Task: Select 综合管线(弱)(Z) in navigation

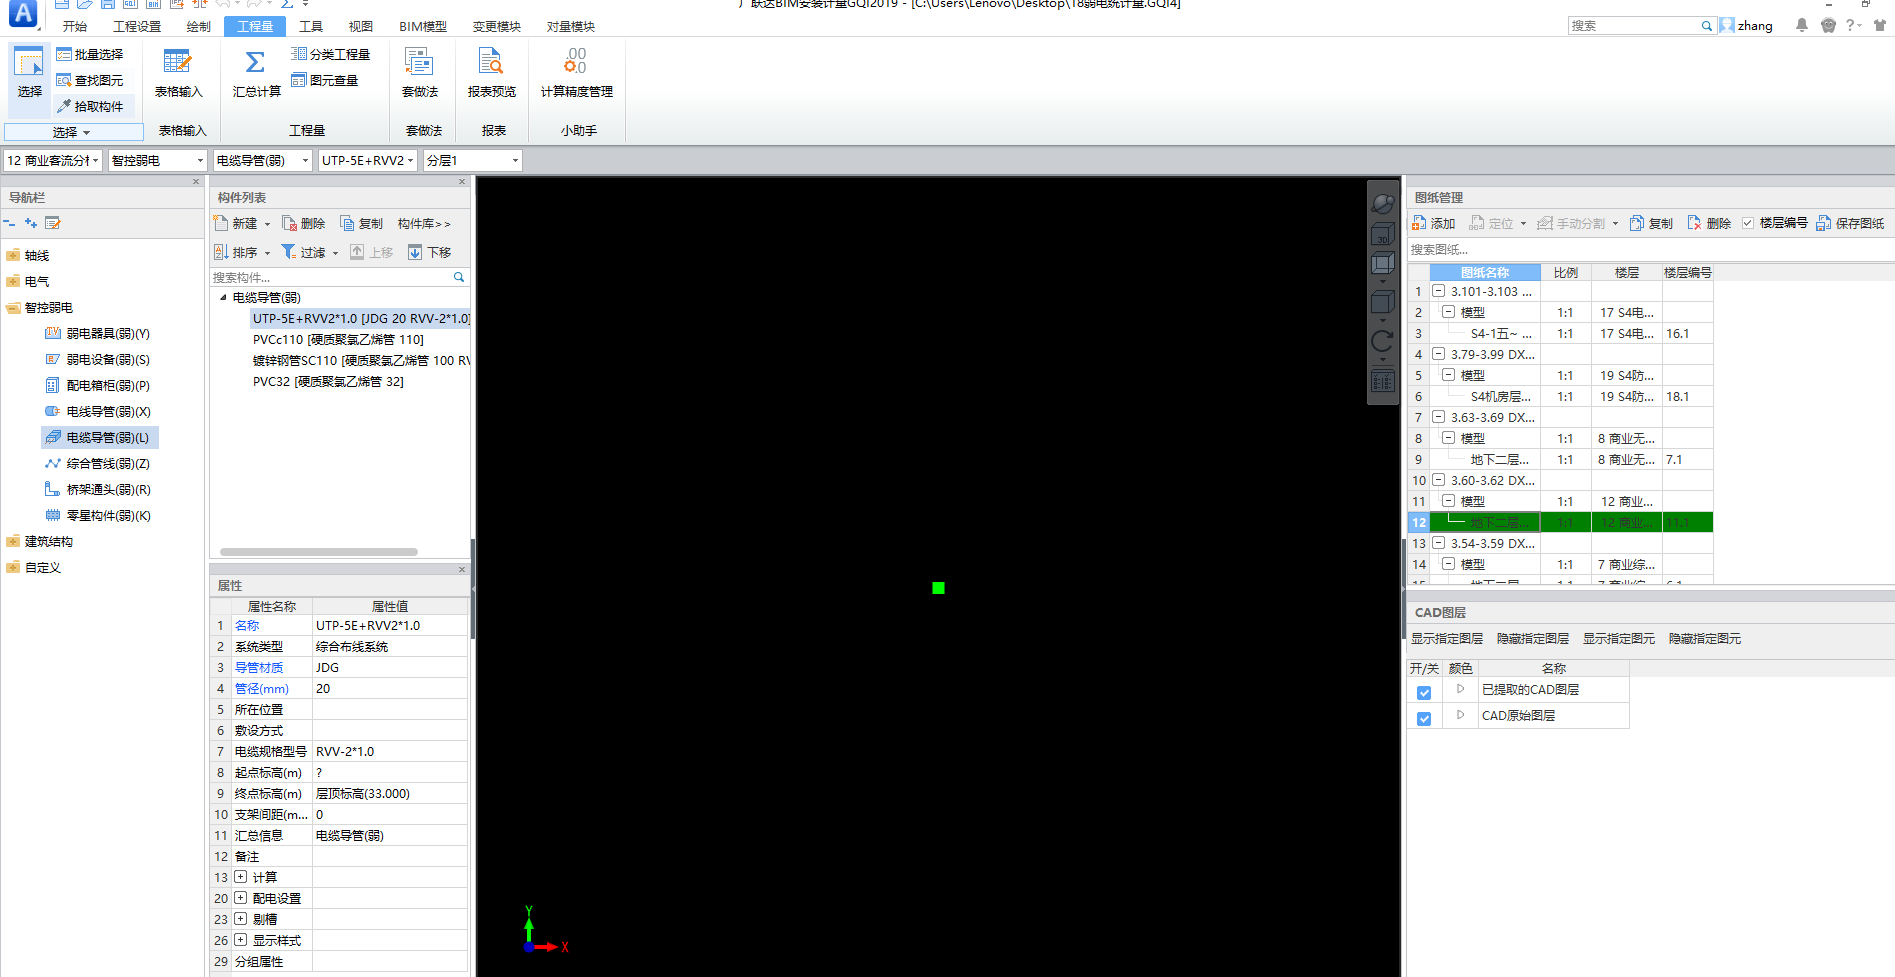Action: point(98,463)
